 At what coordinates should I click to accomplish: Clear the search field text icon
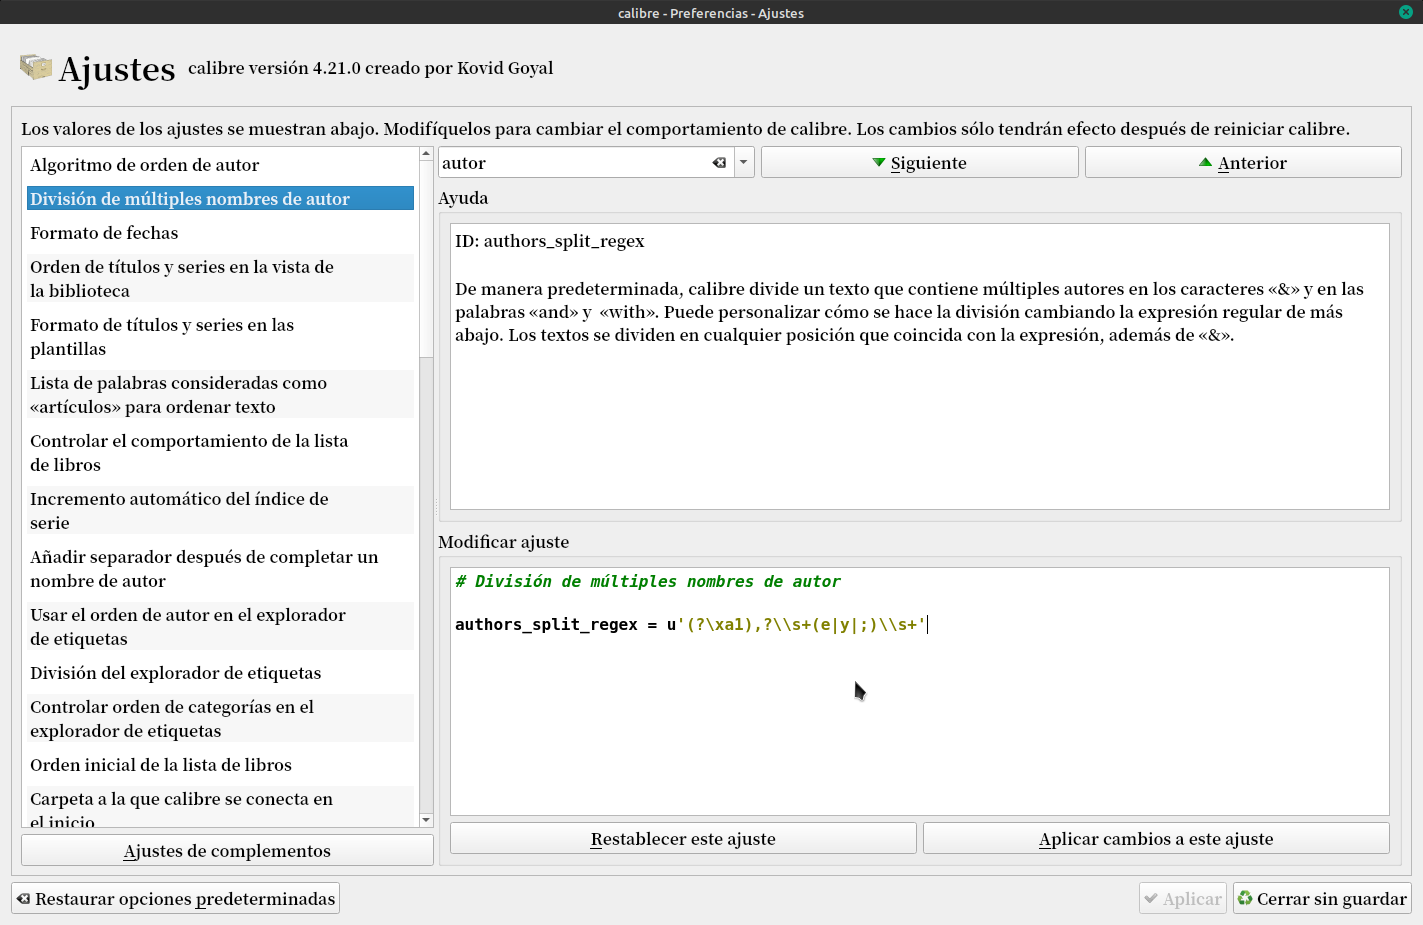719,163
